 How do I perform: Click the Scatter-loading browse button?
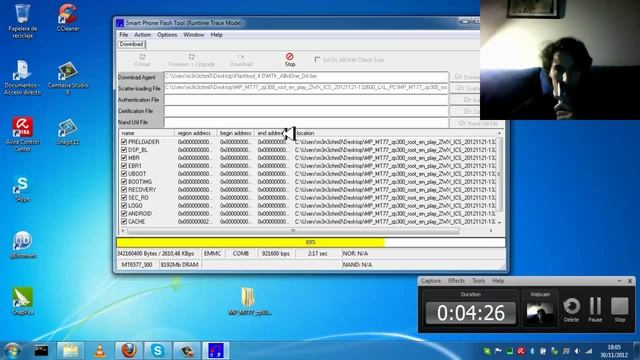[x=465, y=88]
